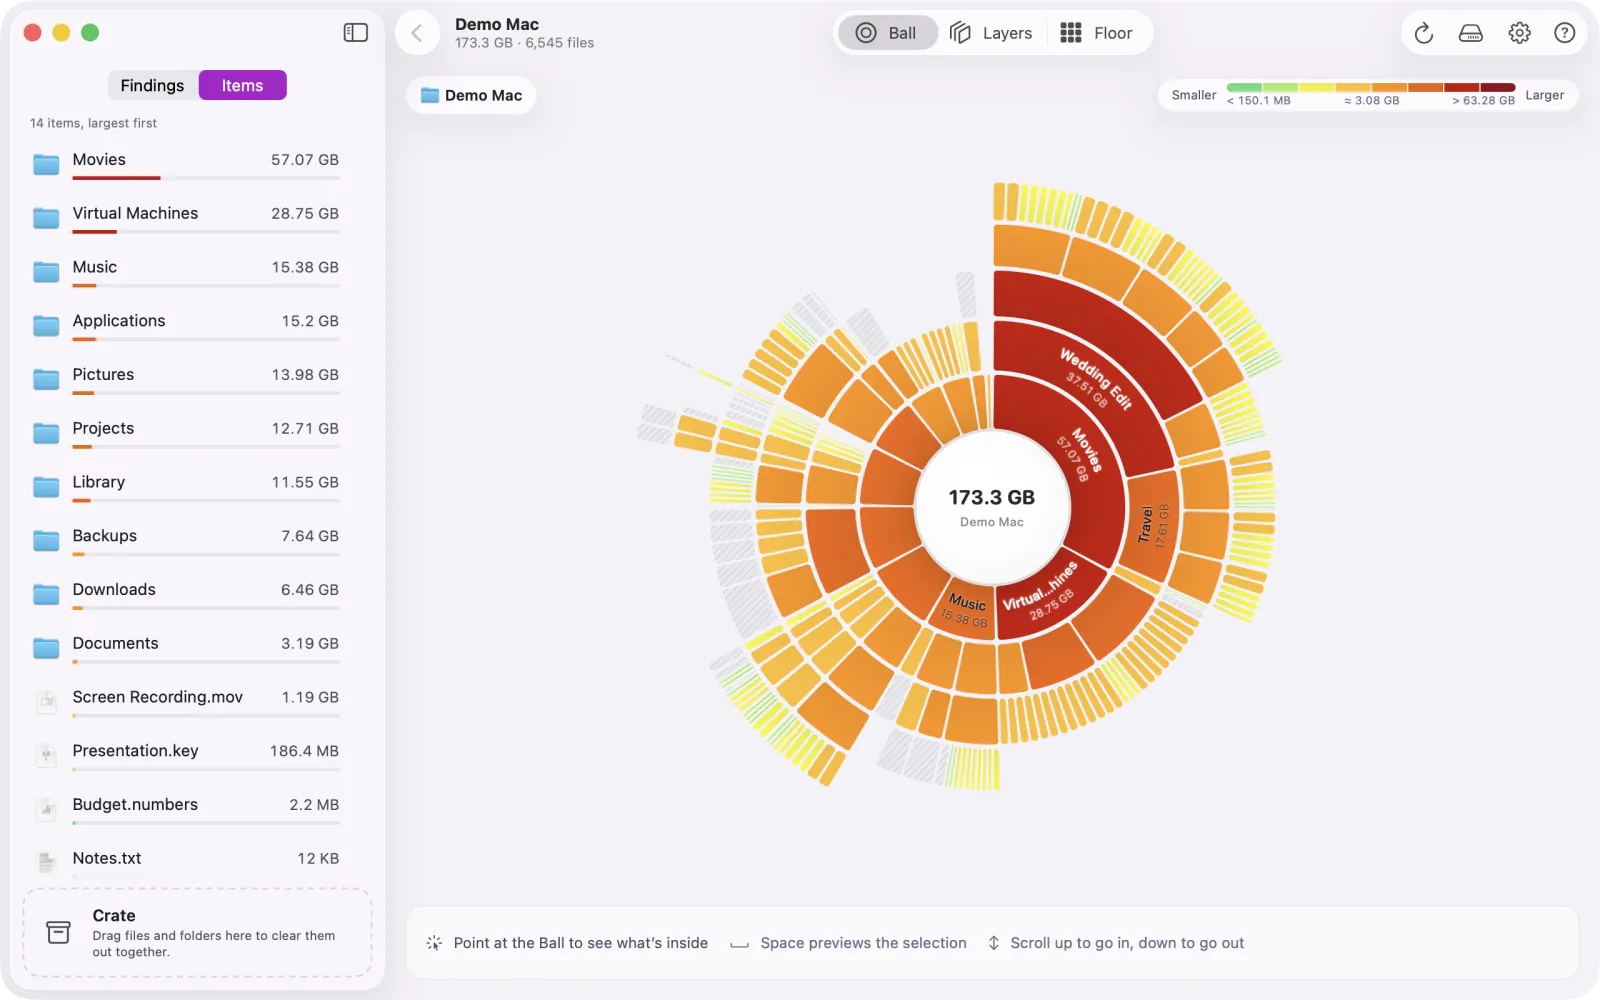The width and height of the screenshot is (1600, 1000).
Task: Select the Library row
Action: [x=186, y=487]
